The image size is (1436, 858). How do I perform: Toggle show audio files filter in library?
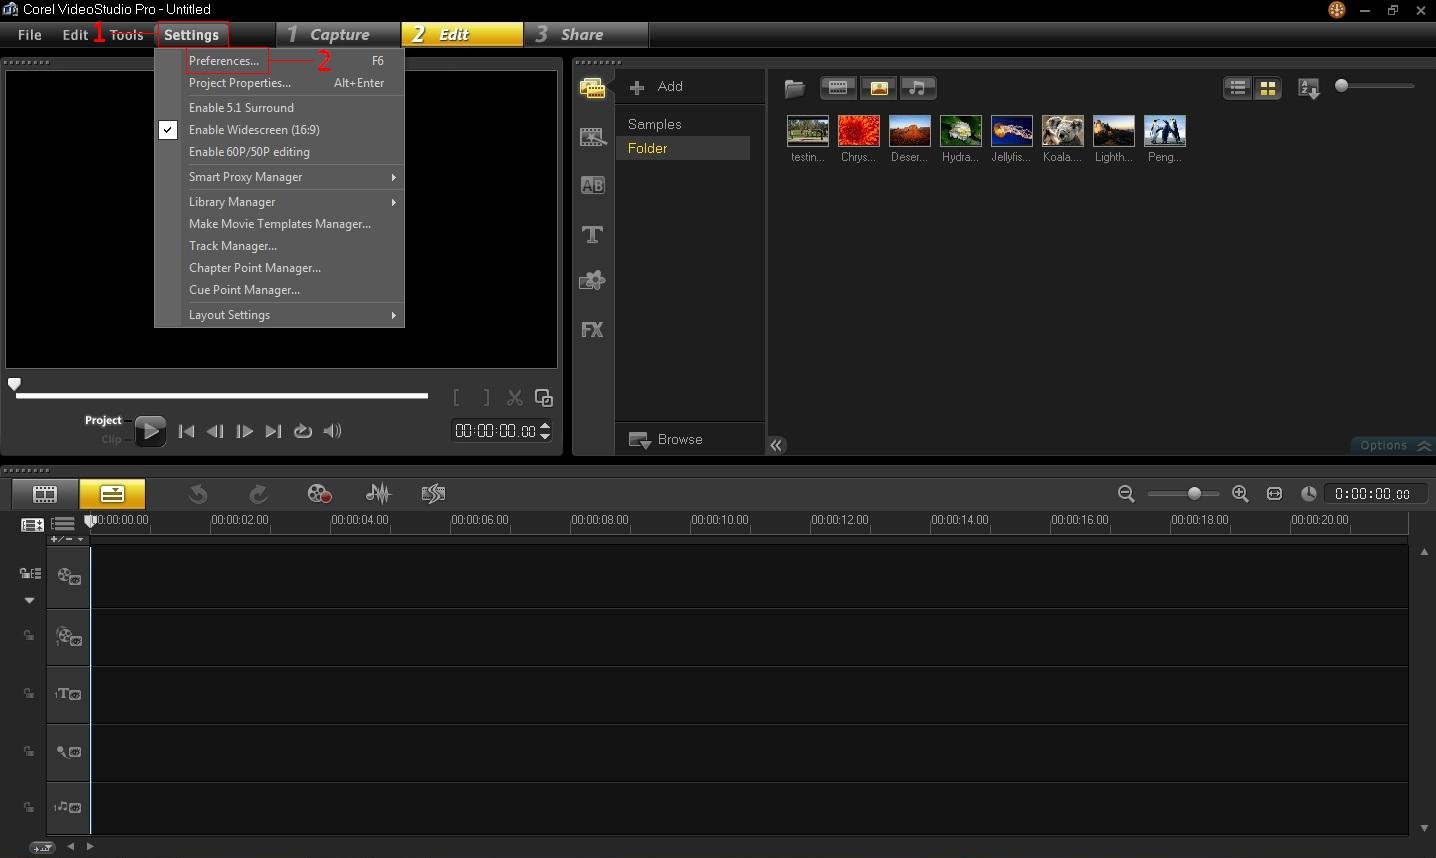pyautogui.click(x=918, y=88)
